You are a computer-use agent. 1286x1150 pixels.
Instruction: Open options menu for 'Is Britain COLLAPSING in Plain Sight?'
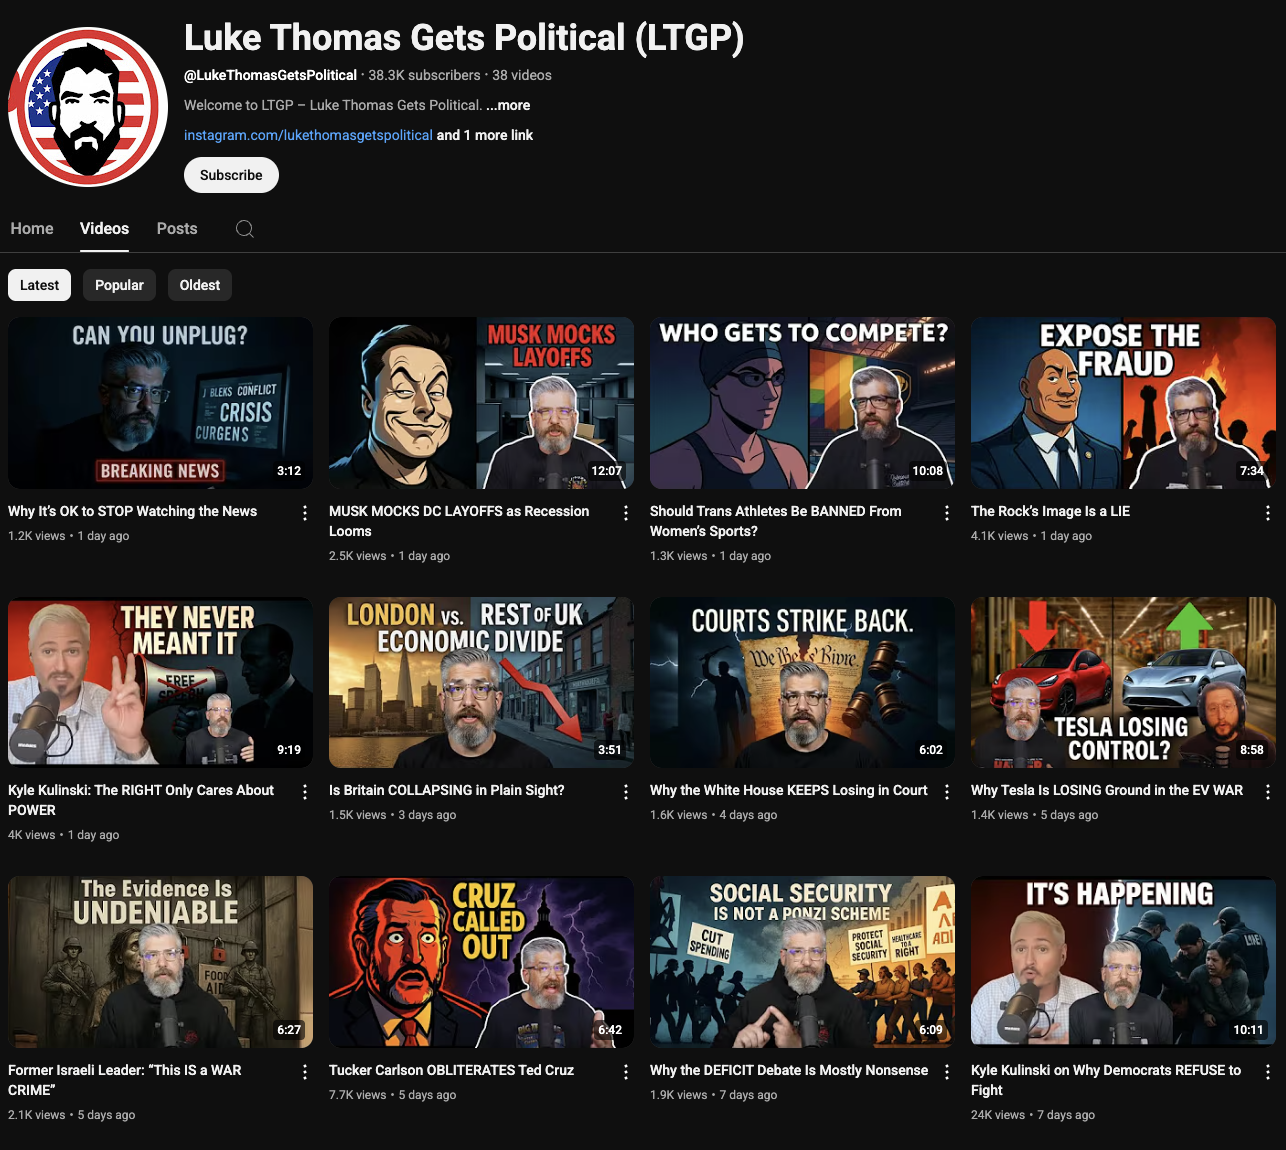[626, 792]
